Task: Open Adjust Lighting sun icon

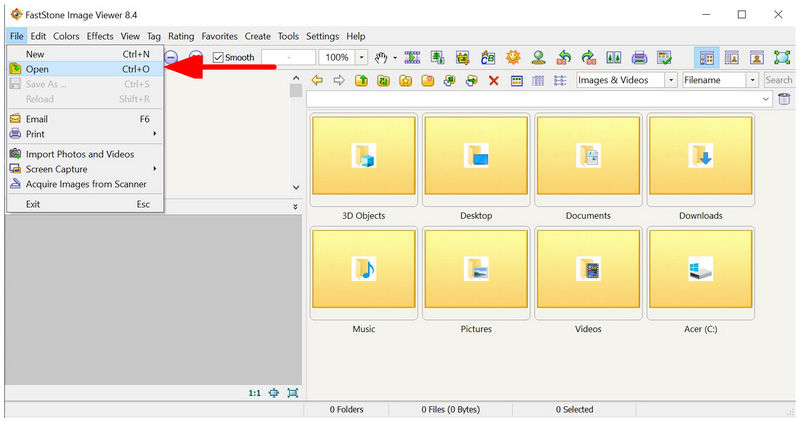Action: click(513, 57)
